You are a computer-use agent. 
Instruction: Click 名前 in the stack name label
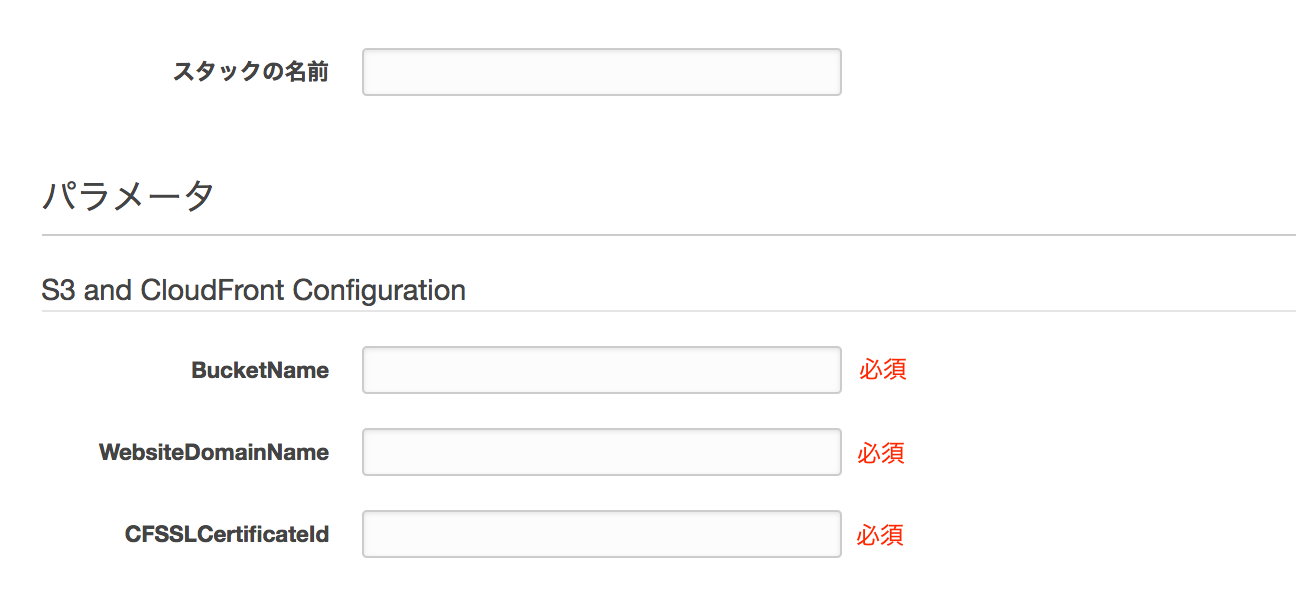(305, 72)
